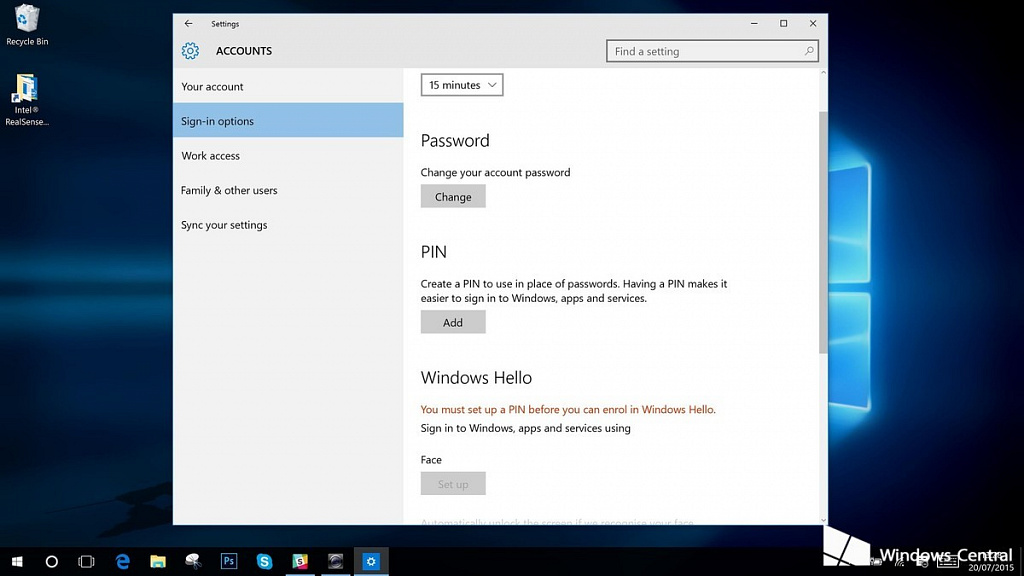Image resolution: width=1024 pixels, height=576 pixels.
Task: Click the taskbar date 20/07/2015
Action: tap(991, 568)
